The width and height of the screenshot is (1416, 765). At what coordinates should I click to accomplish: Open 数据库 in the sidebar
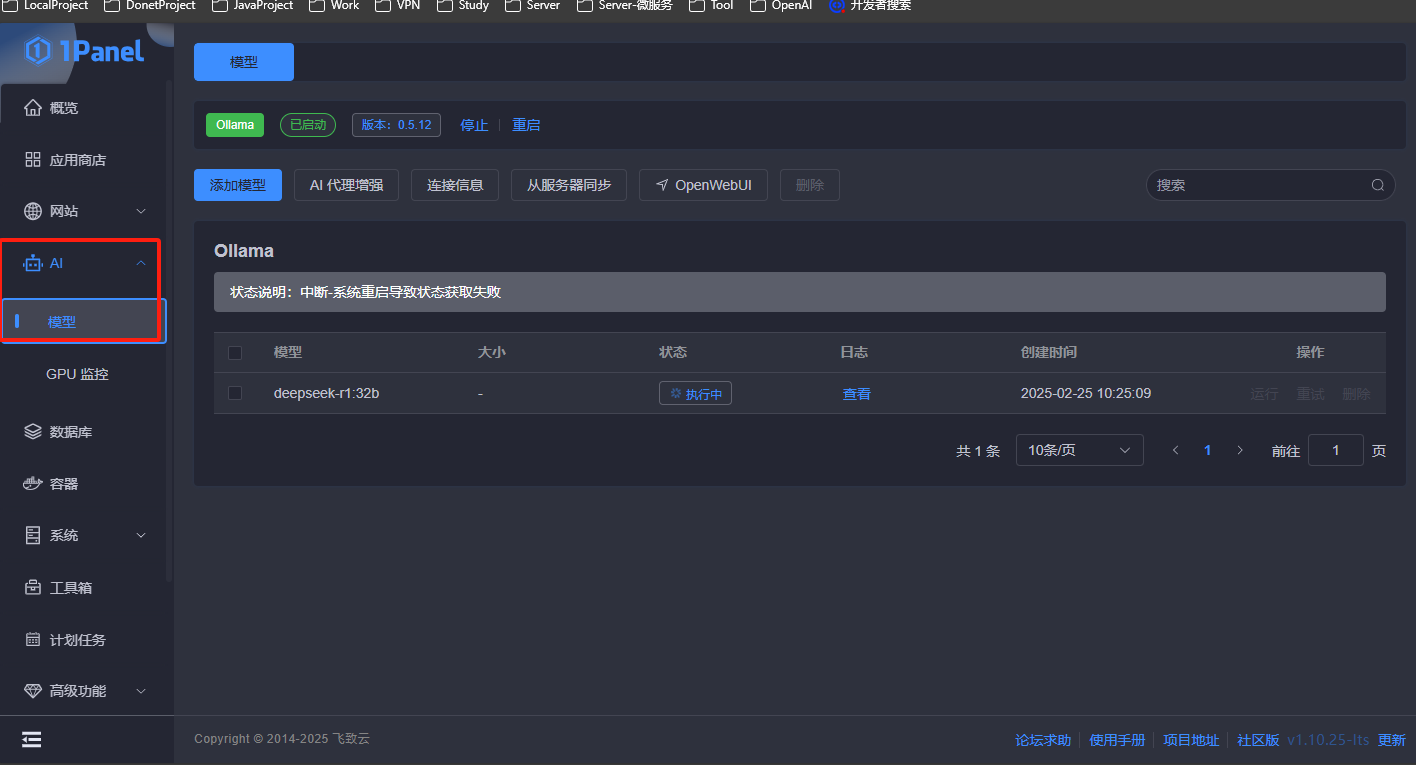[71, 432]
